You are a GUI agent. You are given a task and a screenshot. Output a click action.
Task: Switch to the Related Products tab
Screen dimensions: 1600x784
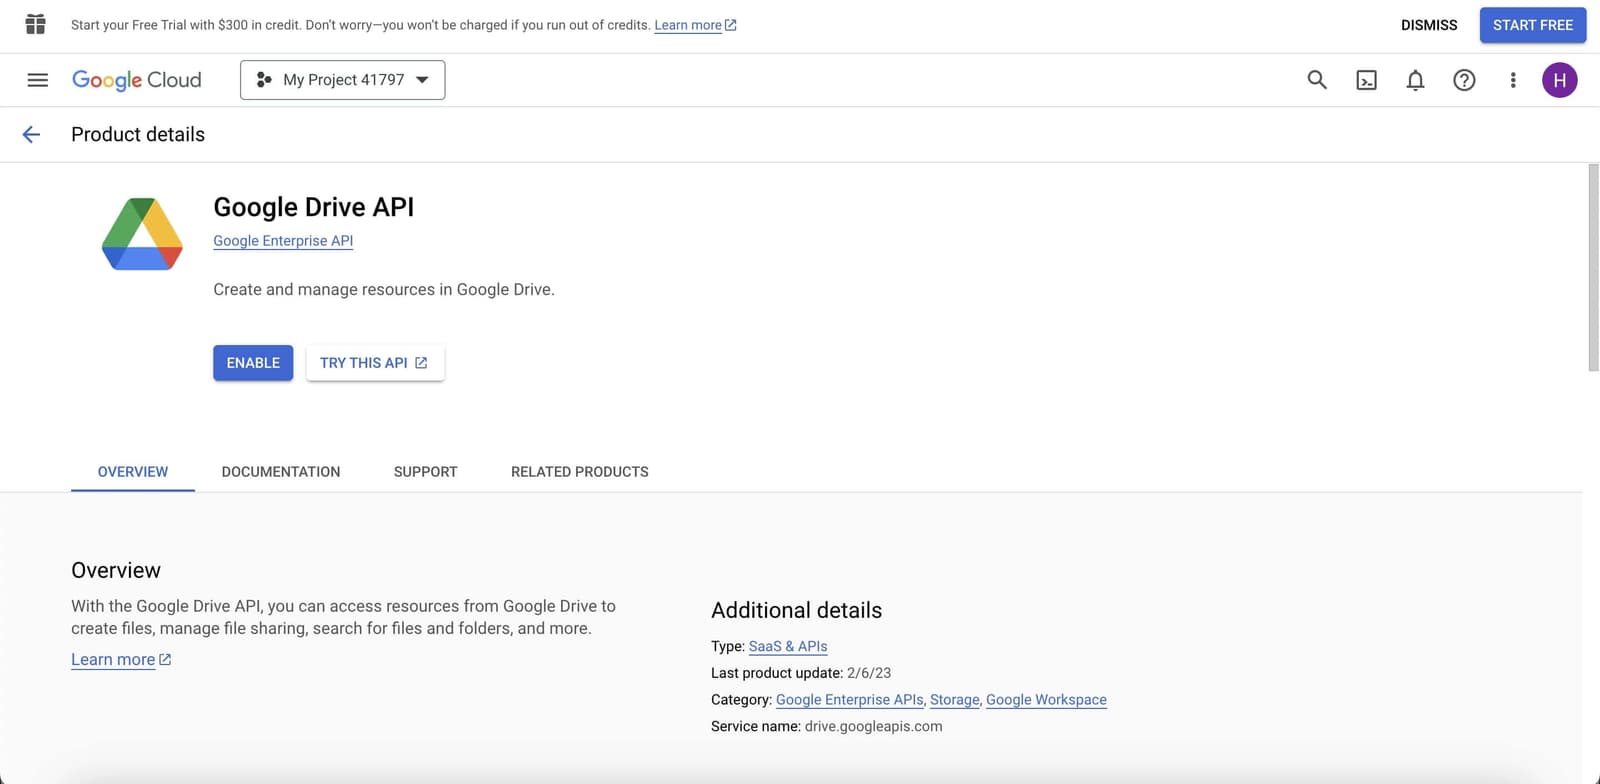(x=580, y=472)
